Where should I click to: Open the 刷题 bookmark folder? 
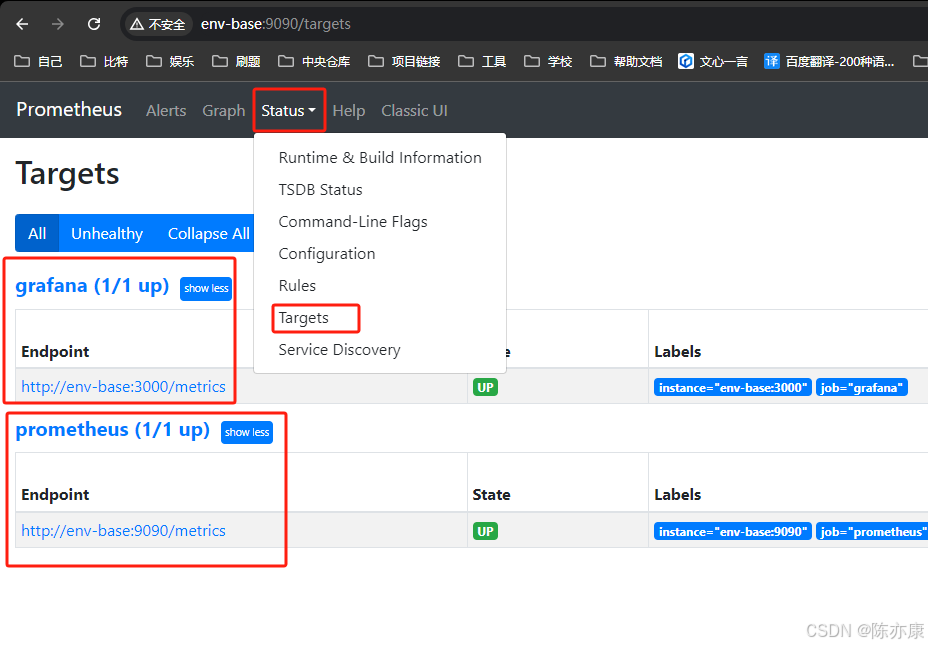[x=236, y=62]
